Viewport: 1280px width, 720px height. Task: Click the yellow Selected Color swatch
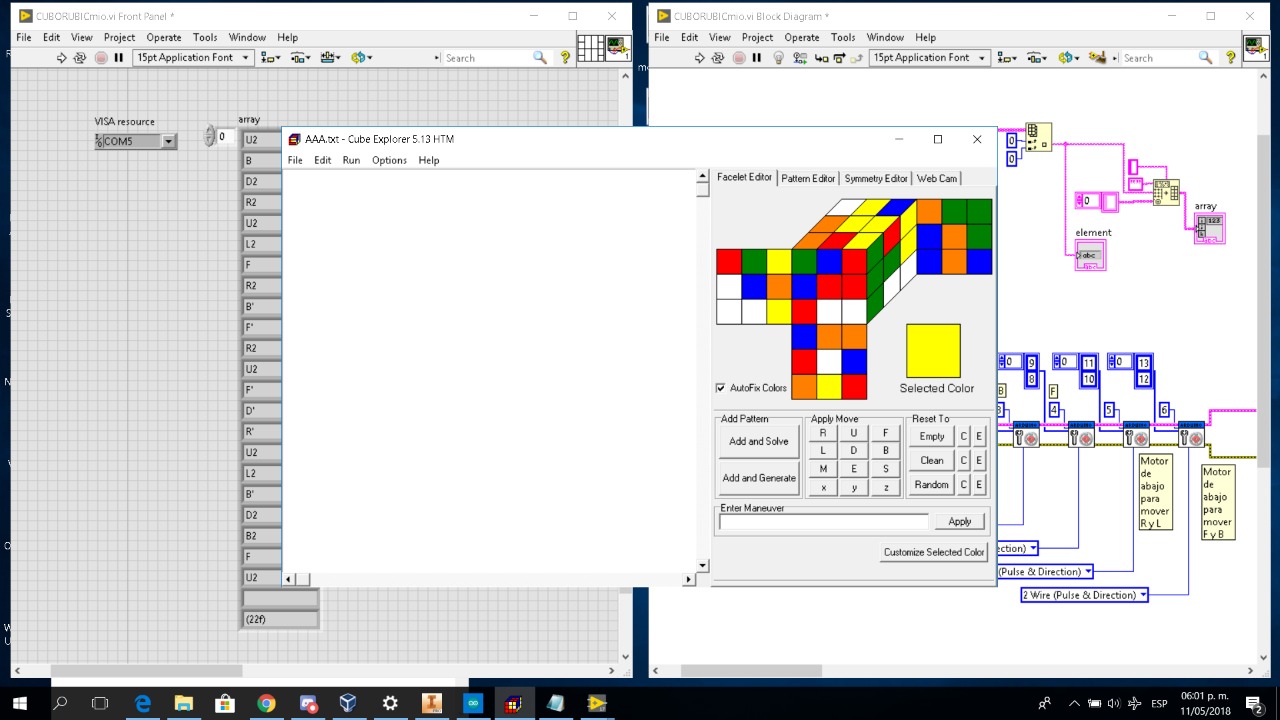[x=933, y=350]
